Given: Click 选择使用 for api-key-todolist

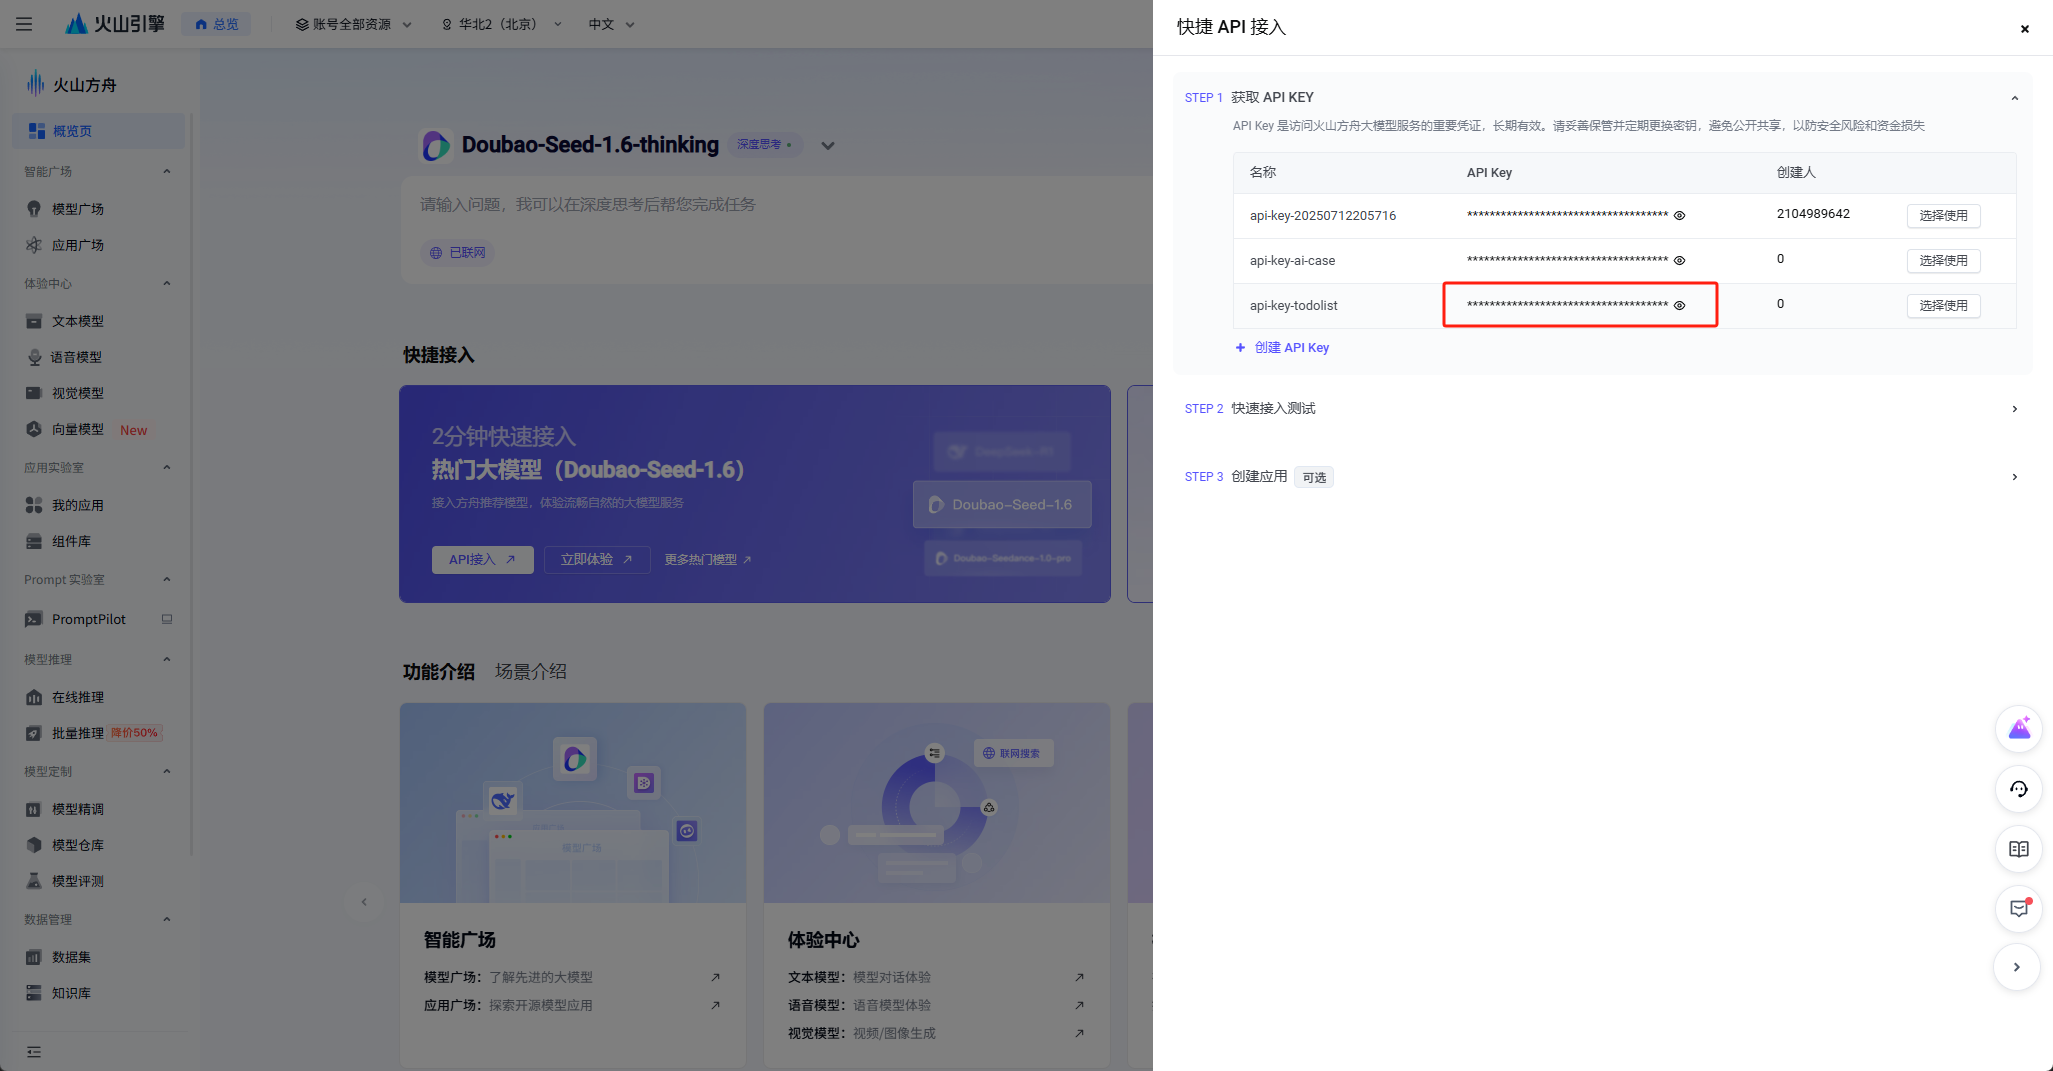Looking at the screenshot, I should (x=1943, y=306).
